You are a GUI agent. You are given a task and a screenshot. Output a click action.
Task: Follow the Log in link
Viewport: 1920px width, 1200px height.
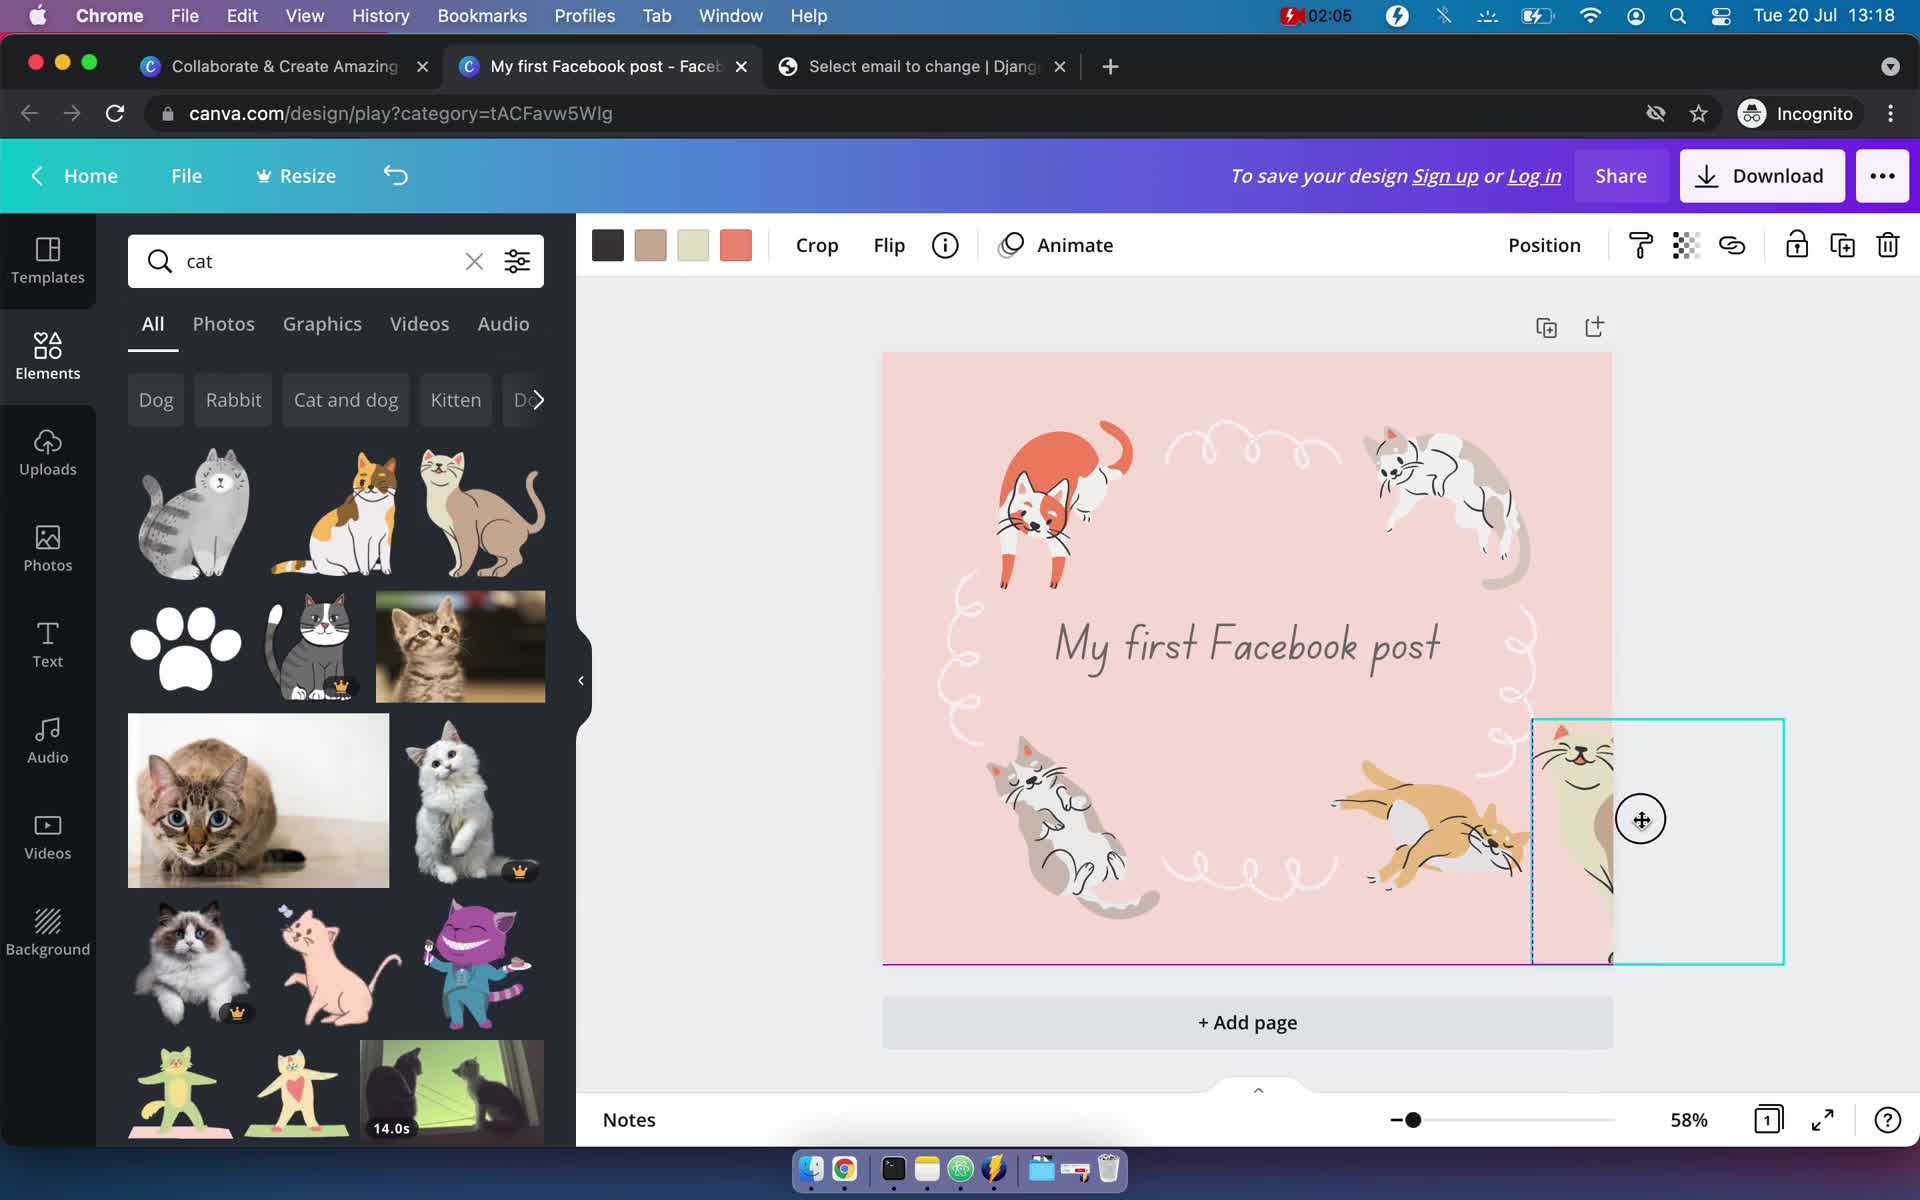(1534, 176)
